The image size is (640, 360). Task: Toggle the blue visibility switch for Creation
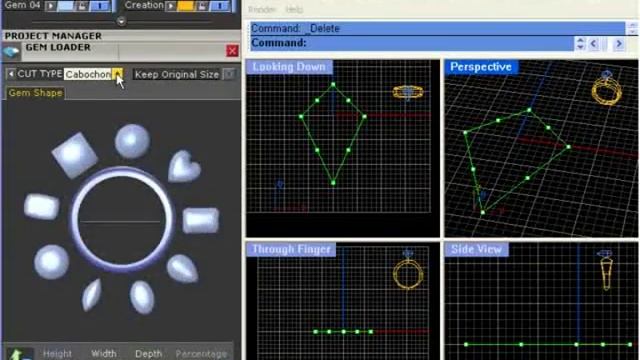(x=221, y=6)
